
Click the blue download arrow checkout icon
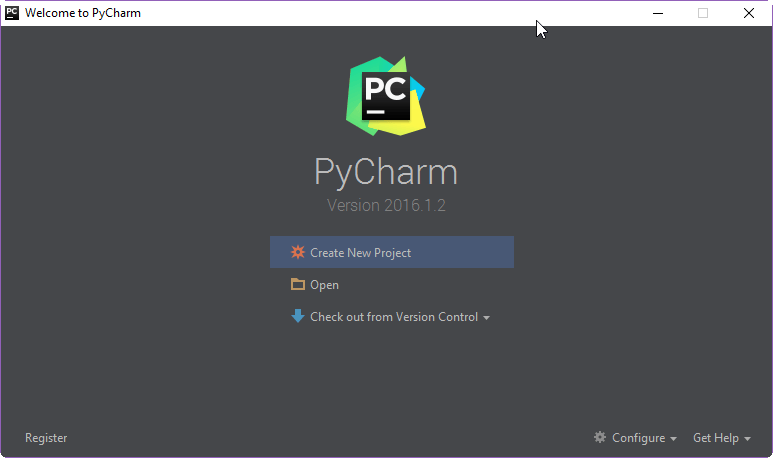coord(298,316)
